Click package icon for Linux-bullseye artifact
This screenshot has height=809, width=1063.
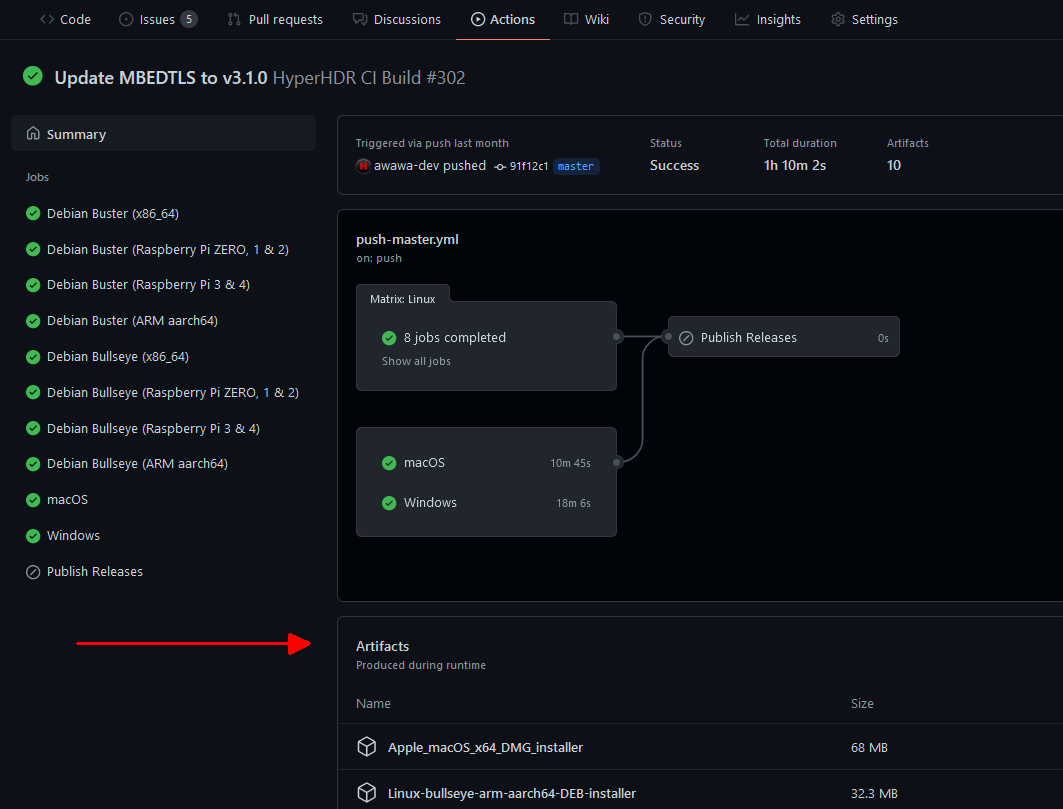[x=367, y=792]
